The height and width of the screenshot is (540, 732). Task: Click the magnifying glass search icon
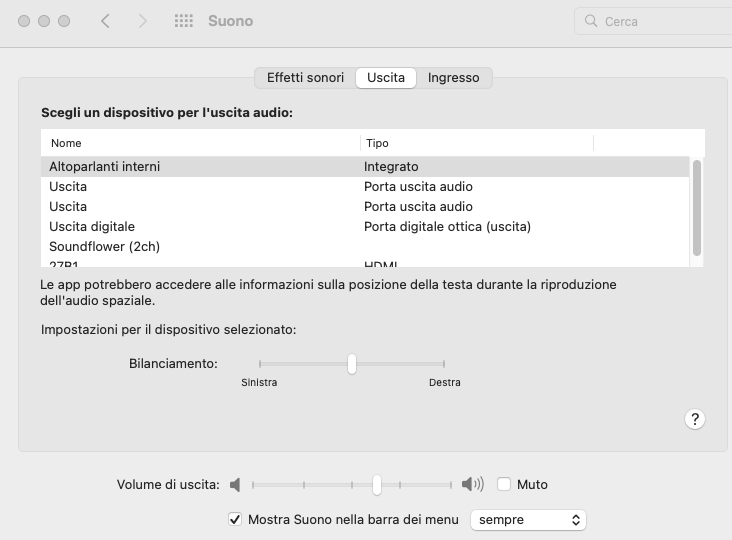pos(591,21)
